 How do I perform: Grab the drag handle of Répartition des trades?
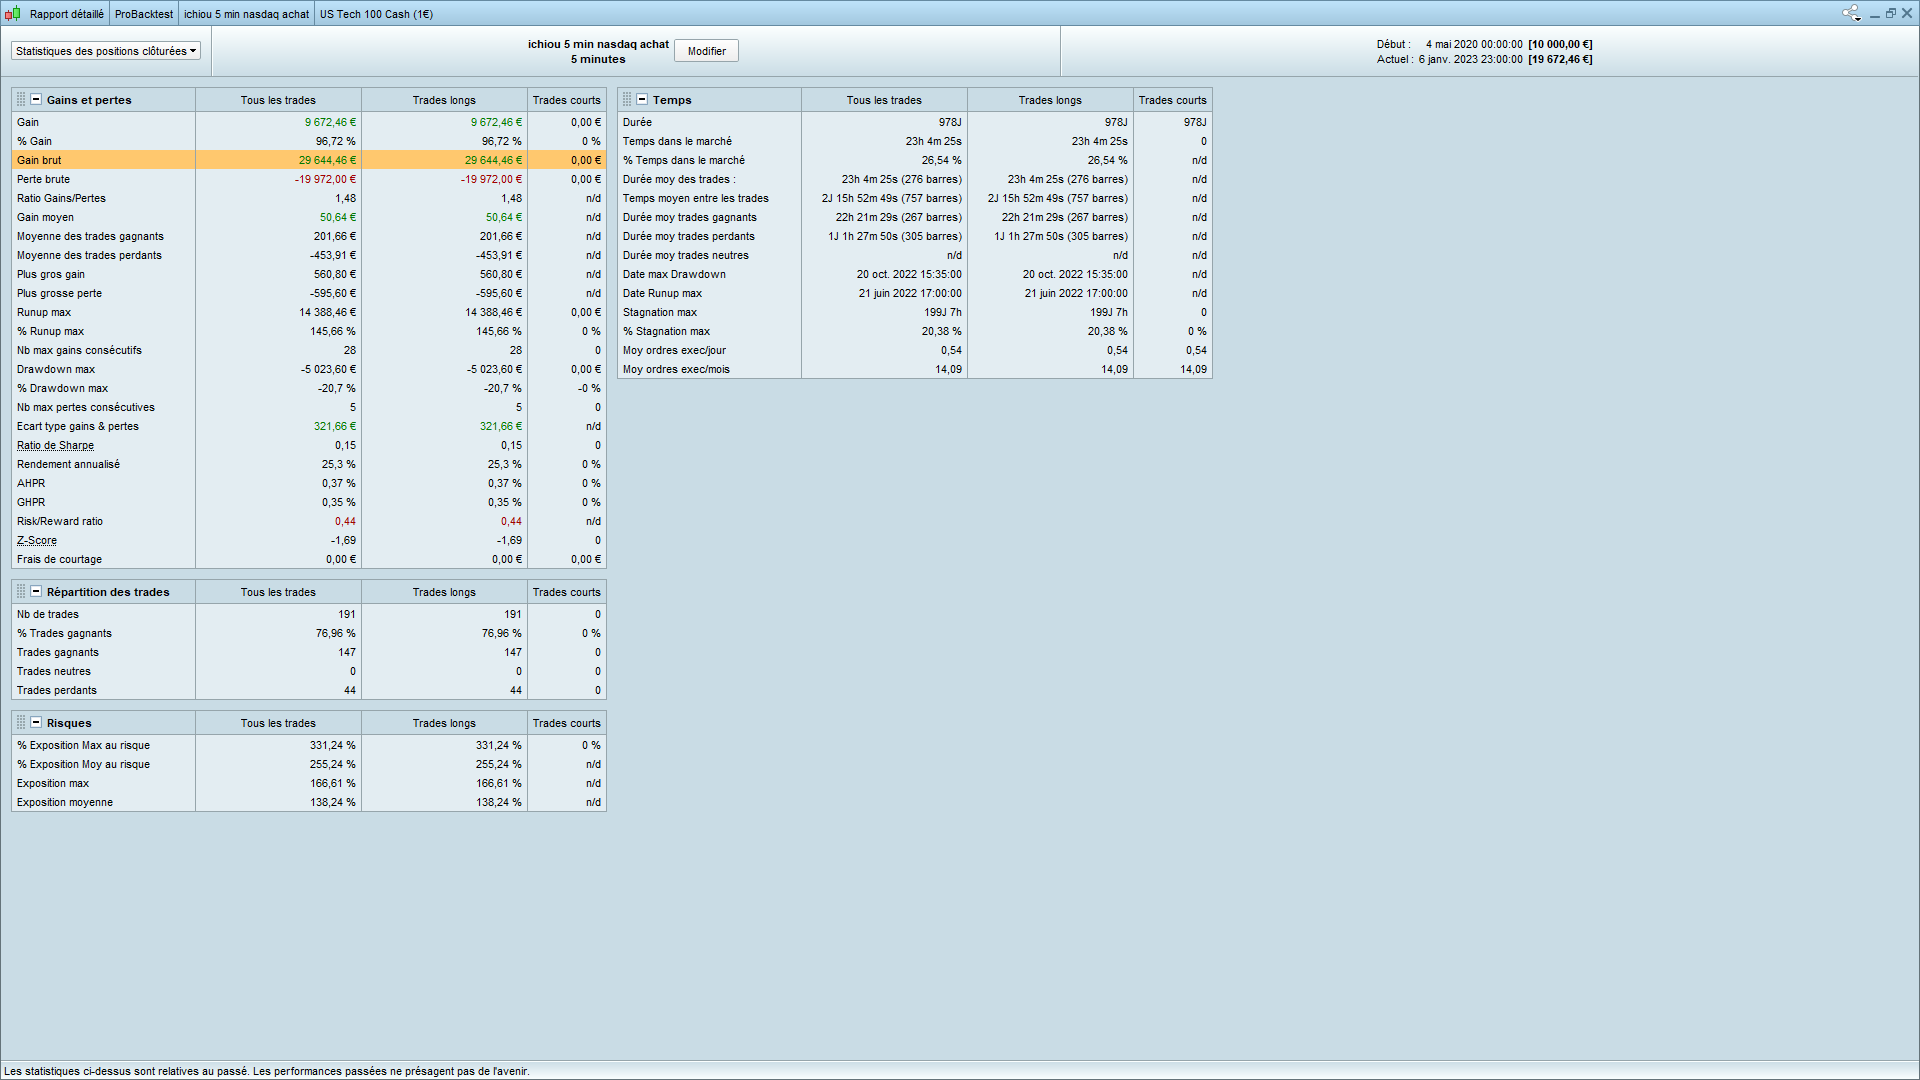[21, 592]
